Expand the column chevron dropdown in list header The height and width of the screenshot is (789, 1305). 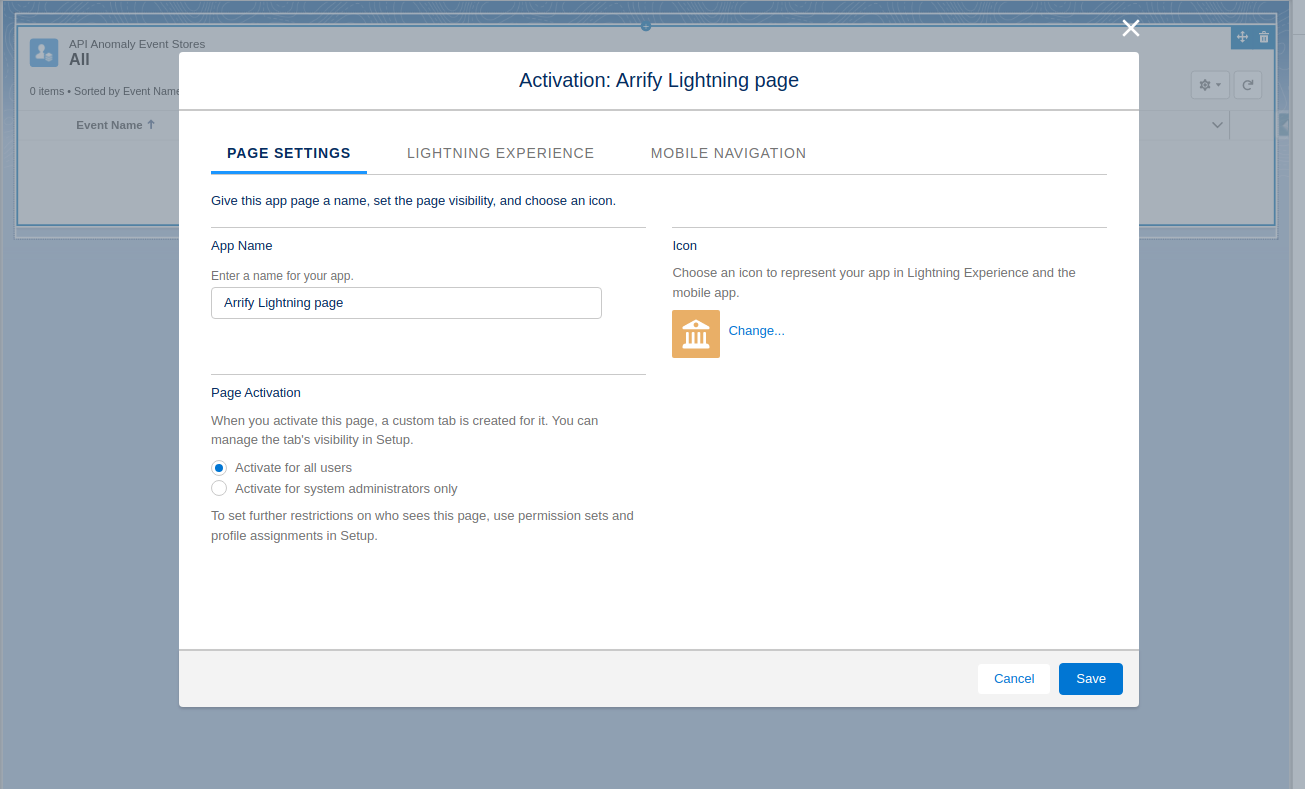[x=1217, y=125]
